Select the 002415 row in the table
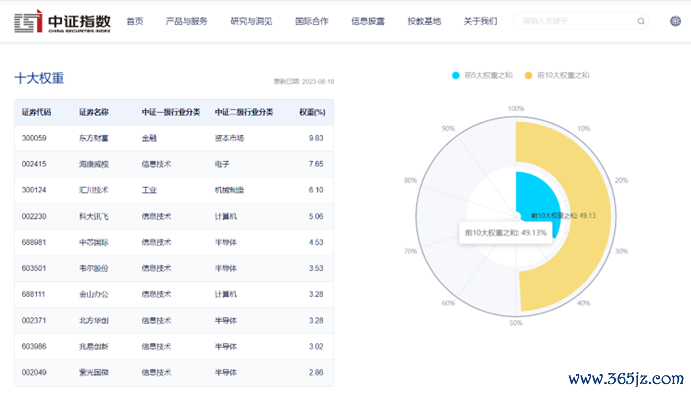This screenshot has height=394, width=691. click(174, 164)
